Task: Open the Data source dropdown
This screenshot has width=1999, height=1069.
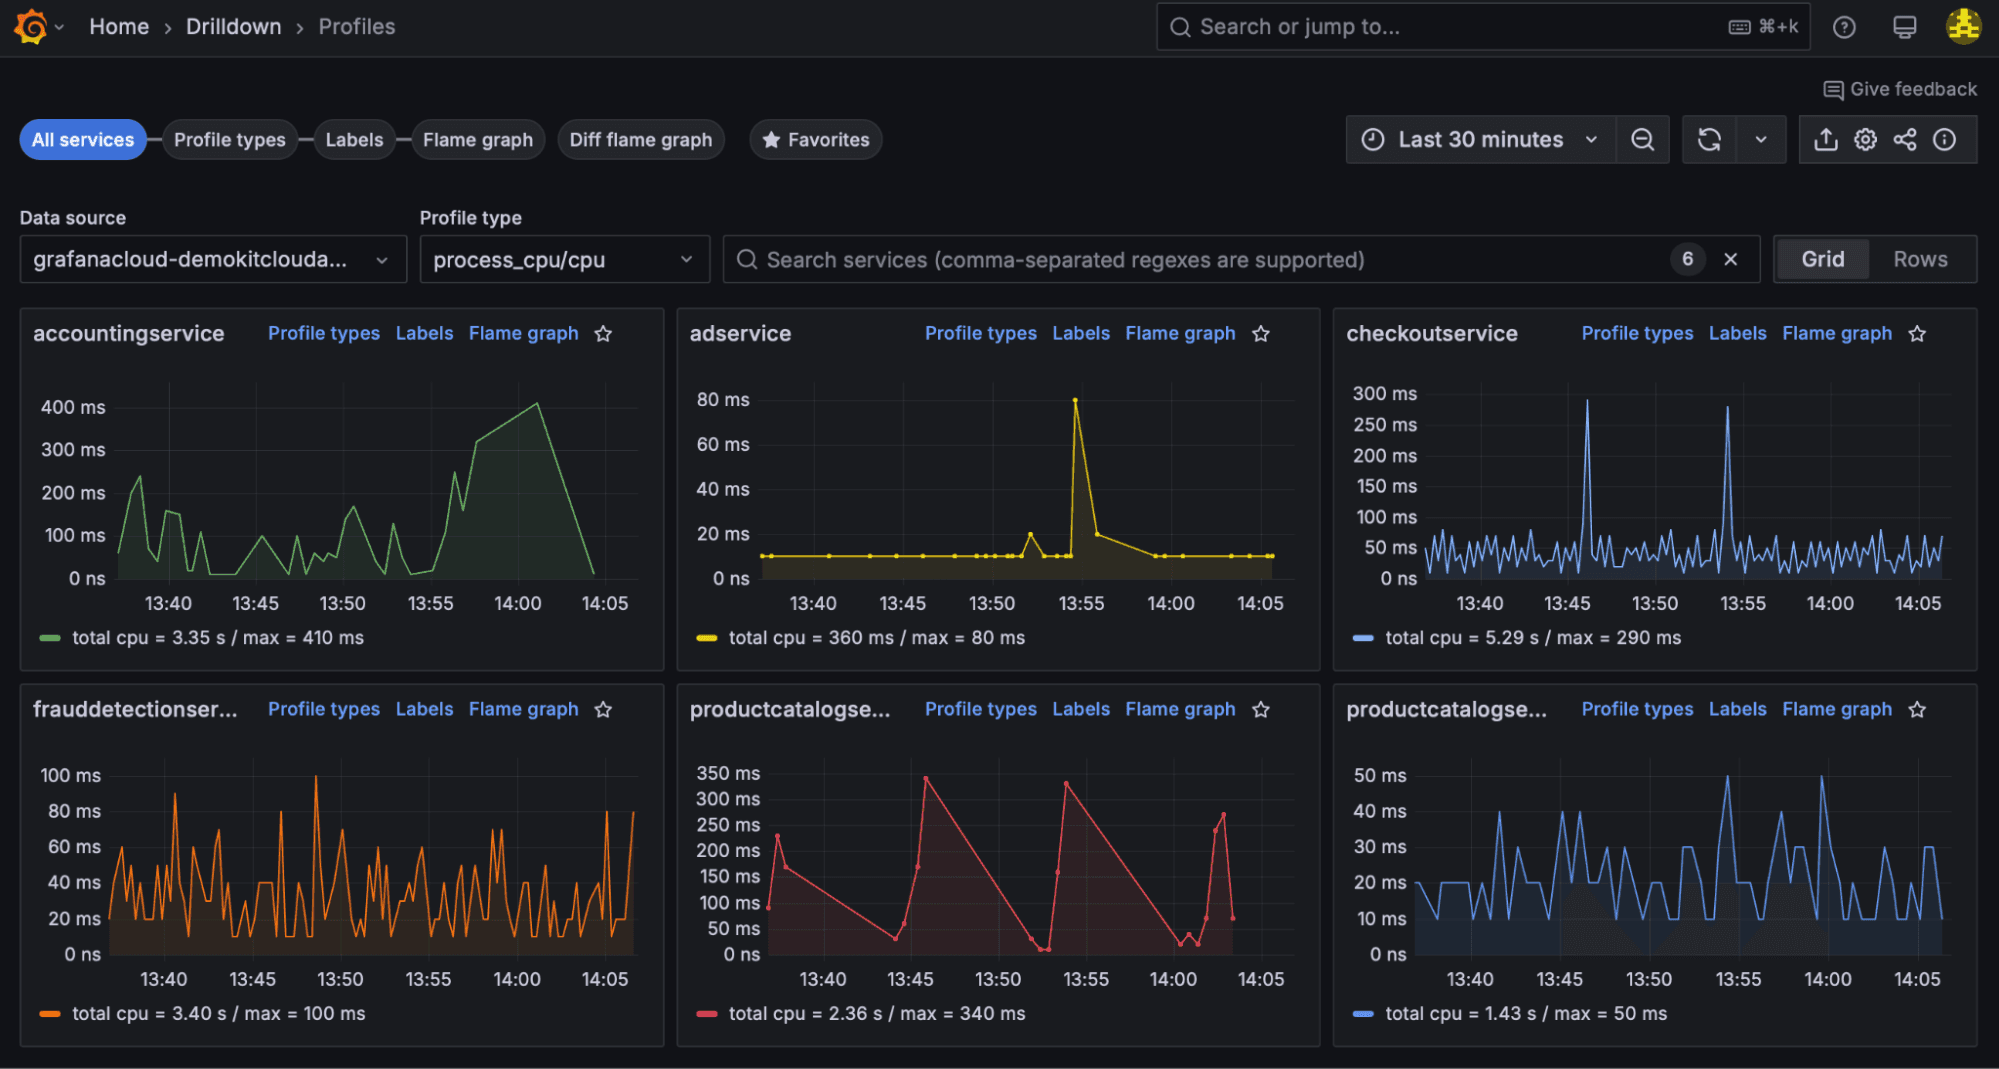Action: (x=212, y=259)
